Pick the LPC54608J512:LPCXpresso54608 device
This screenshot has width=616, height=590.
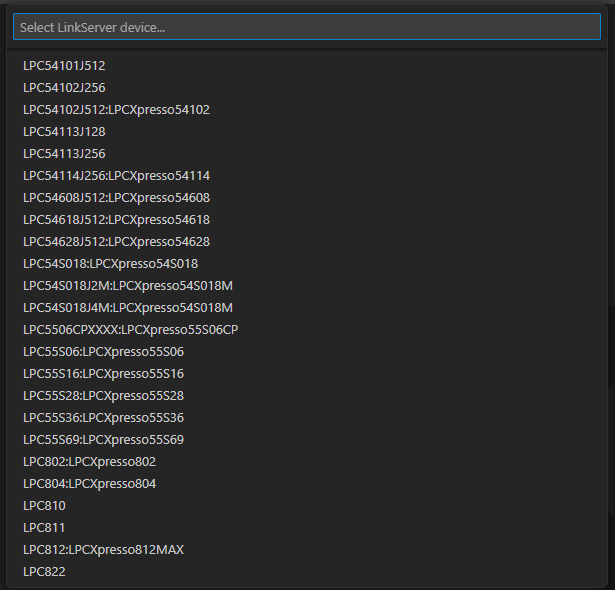[x=116, y=198]
